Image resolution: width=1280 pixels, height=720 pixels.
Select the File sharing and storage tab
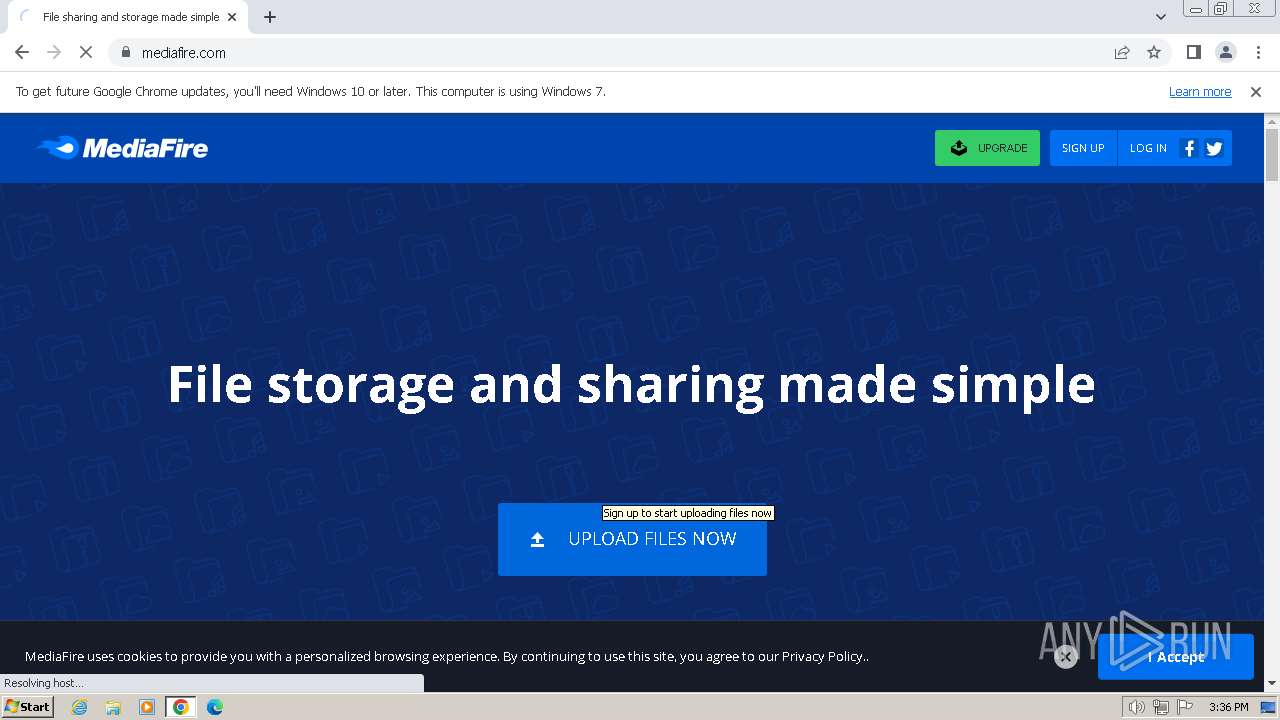pyautogui.click(x=127, y=17)
